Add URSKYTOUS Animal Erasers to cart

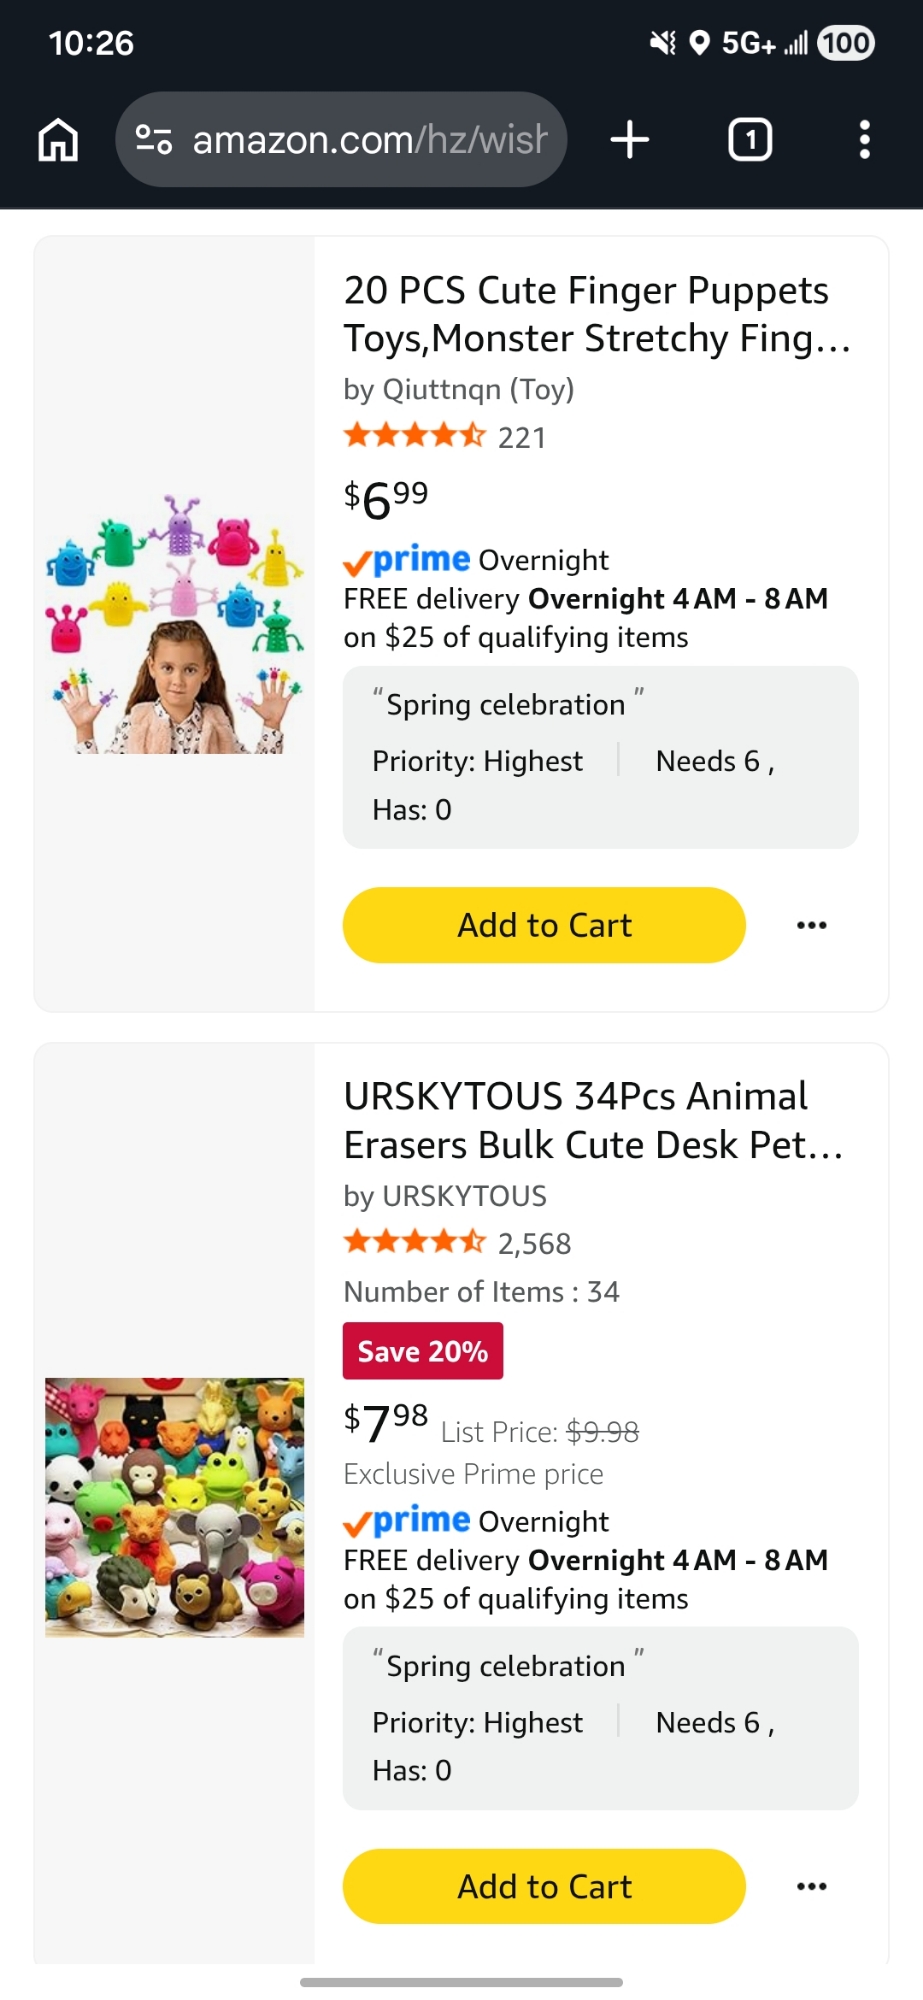(544, 1887)
